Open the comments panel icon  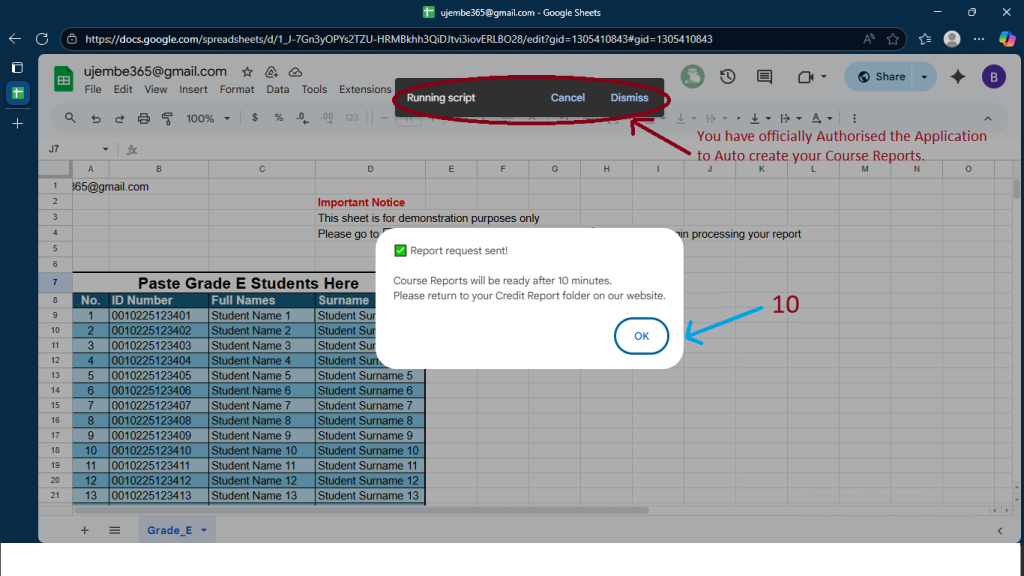point(765,77)
